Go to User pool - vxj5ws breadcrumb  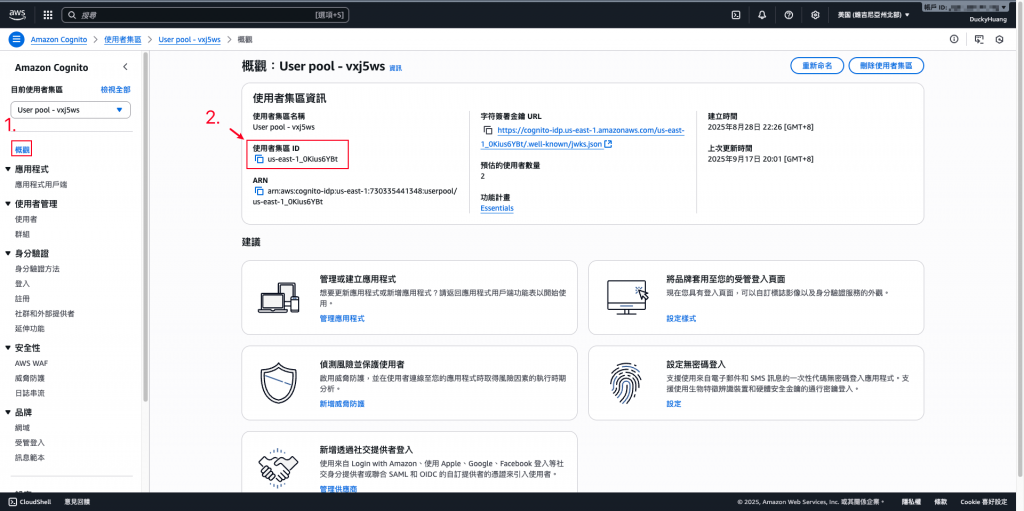(190, 39)
